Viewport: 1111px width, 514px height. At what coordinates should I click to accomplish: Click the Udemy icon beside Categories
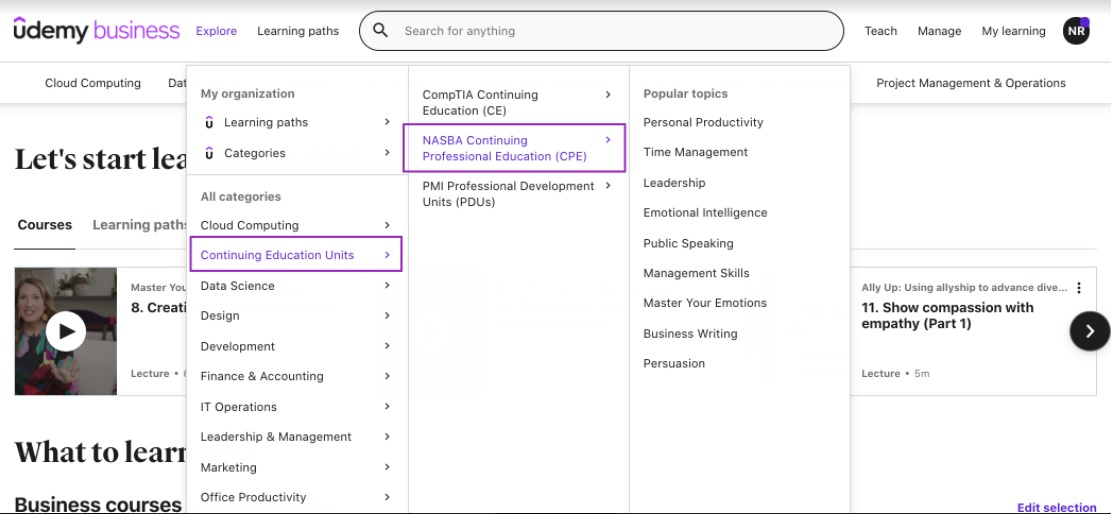(x=209, y=153)
